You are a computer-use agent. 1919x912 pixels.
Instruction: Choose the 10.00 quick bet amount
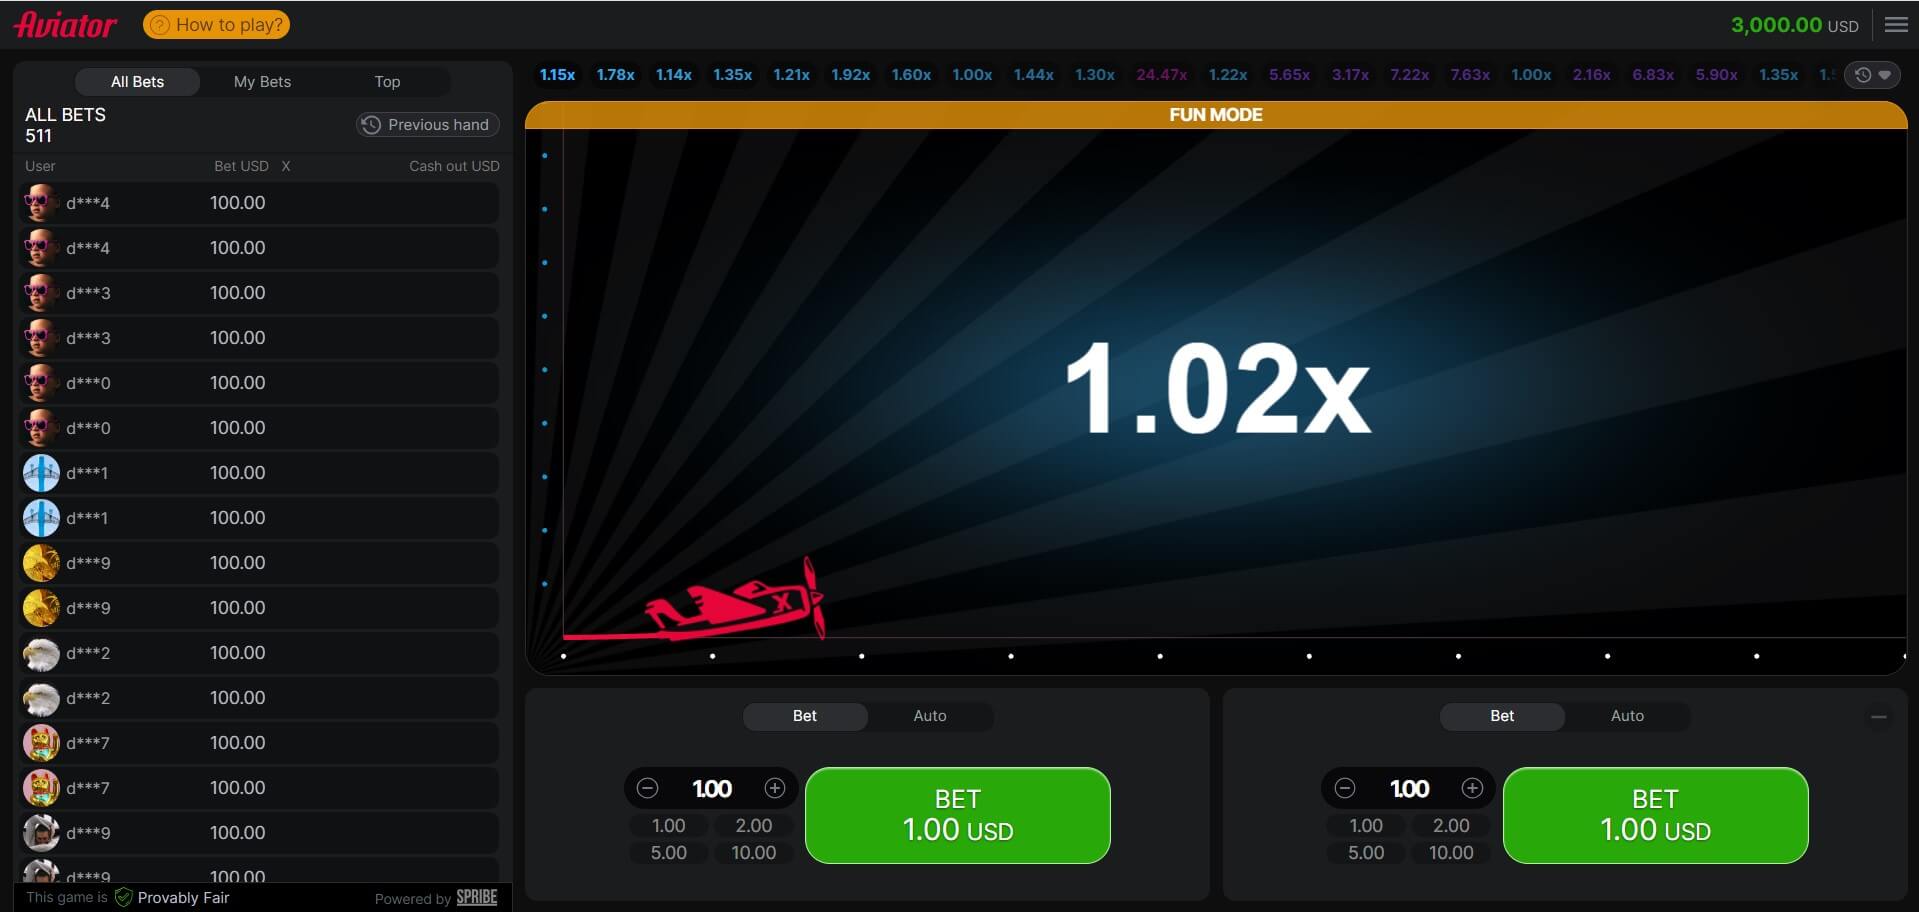(753, 852)
